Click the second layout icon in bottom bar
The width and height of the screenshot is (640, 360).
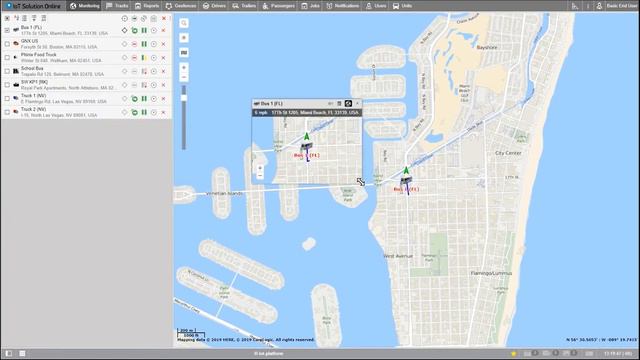click(22, 353)
